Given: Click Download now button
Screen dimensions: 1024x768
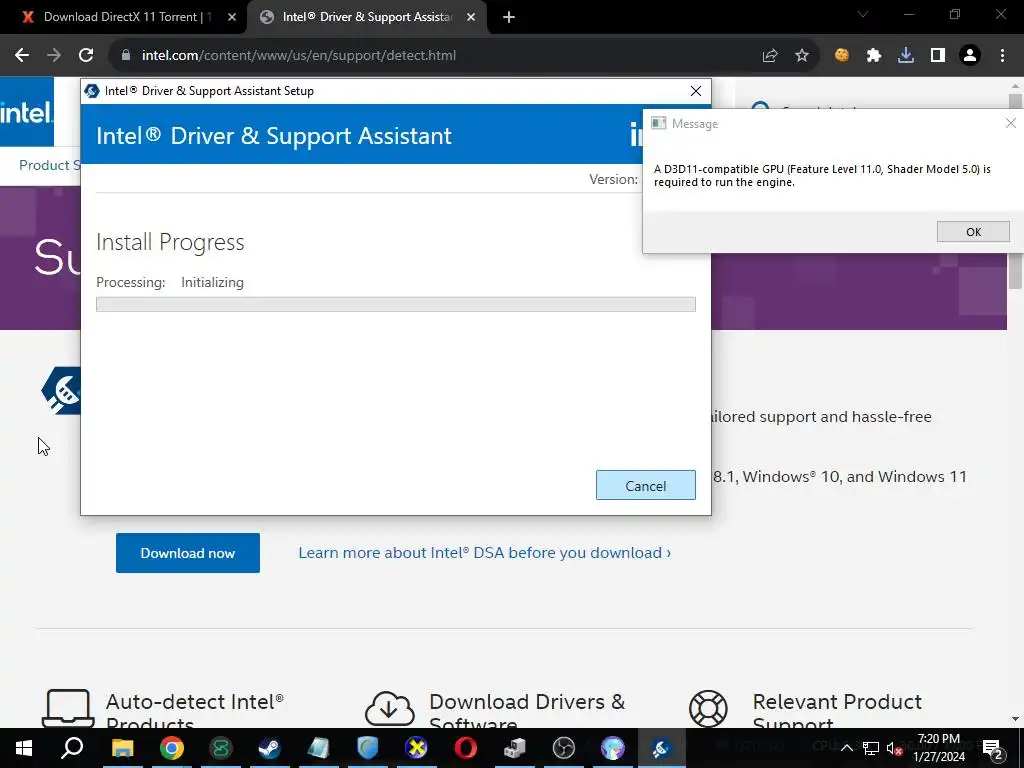Looking at the screenshot, I should coord(187,553).
